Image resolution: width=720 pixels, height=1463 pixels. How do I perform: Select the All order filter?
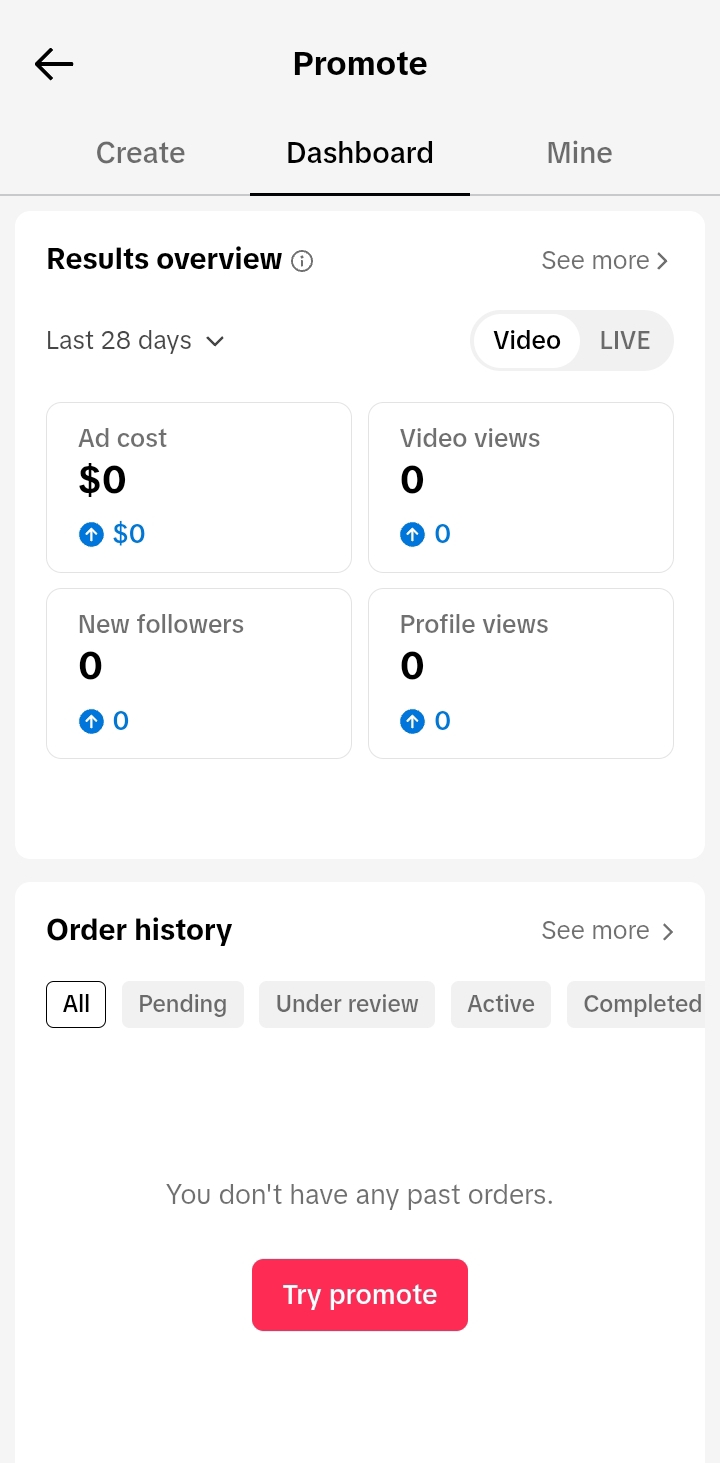pos(76,1004)
